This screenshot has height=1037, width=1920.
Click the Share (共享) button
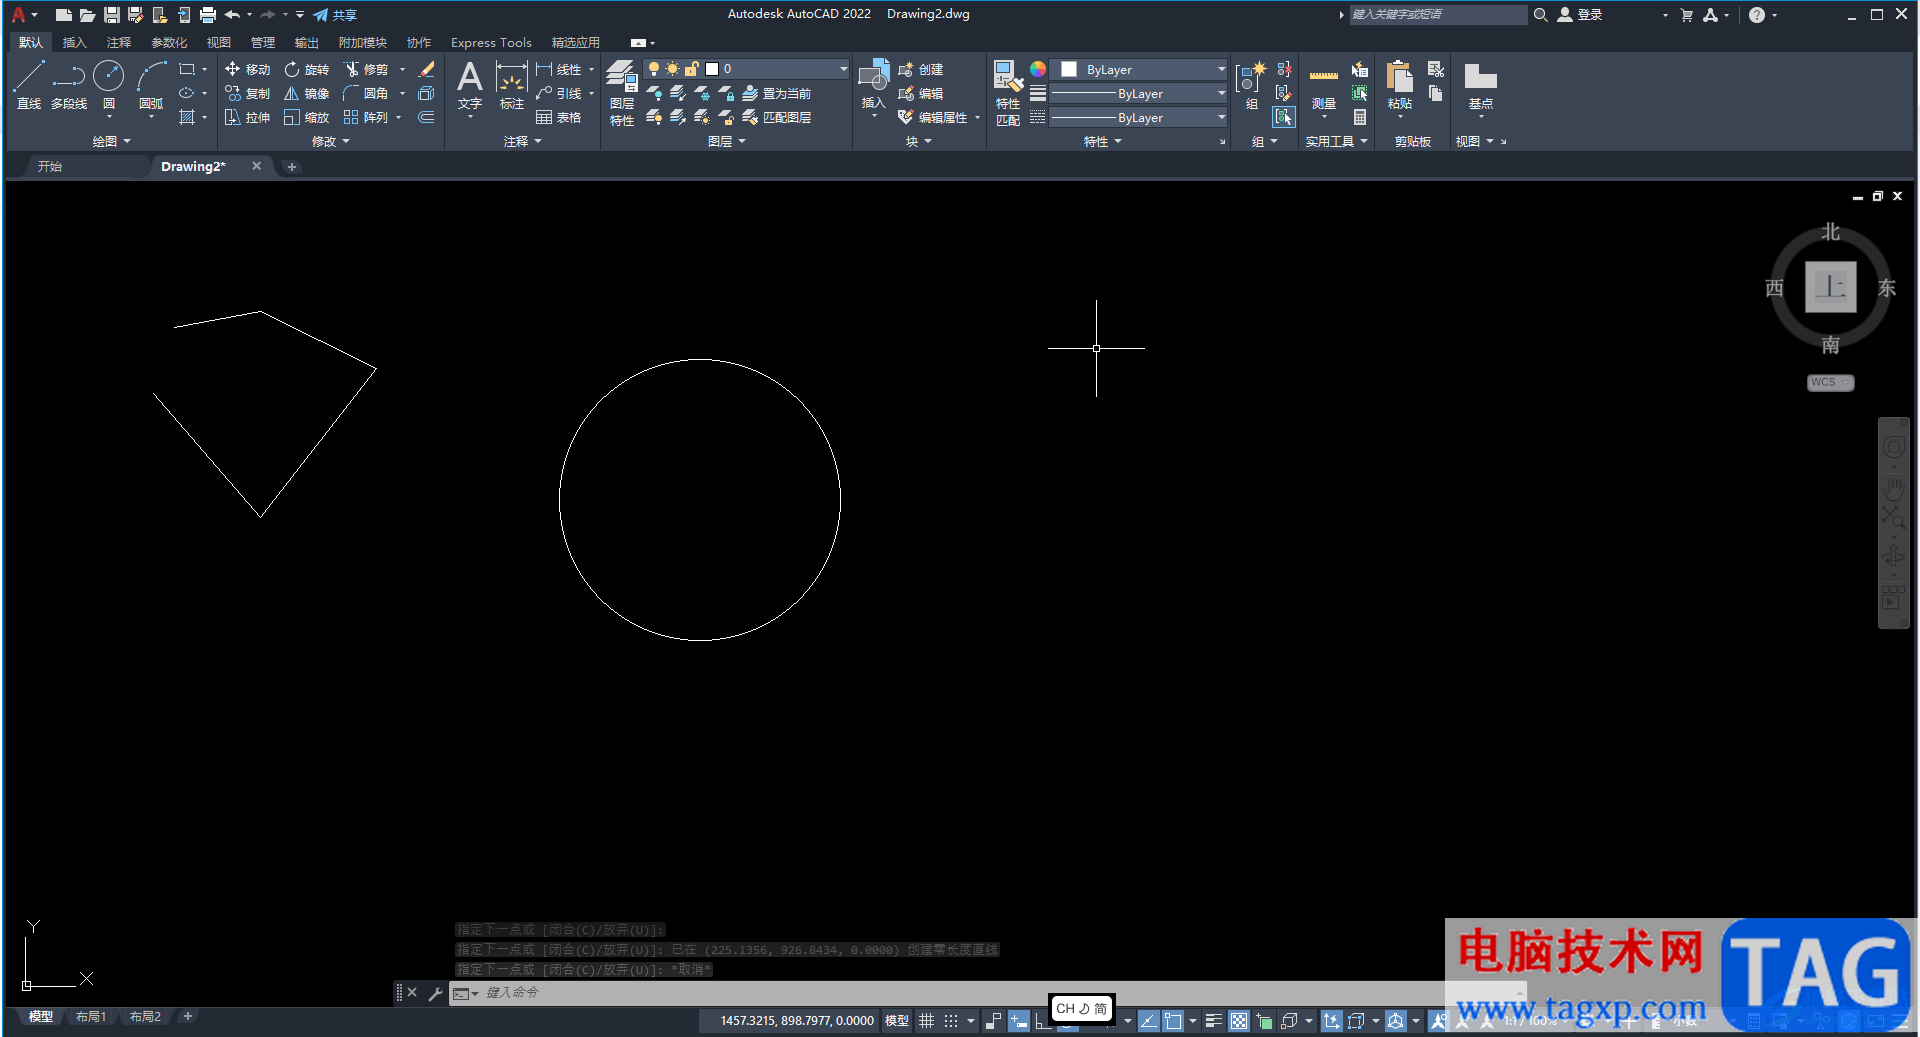pos(335,15)
